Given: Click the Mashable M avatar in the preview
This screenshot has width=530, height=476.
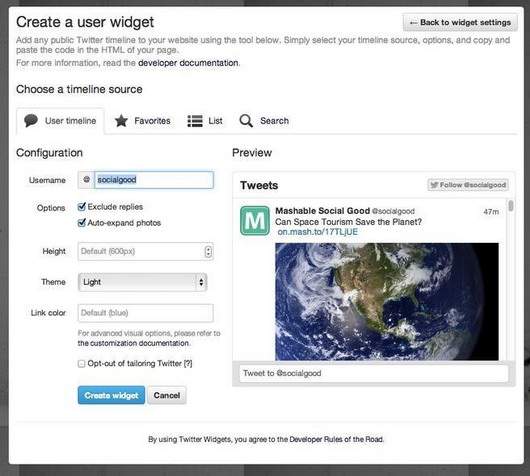Looking at the screenshot, I should click(255, 220).
